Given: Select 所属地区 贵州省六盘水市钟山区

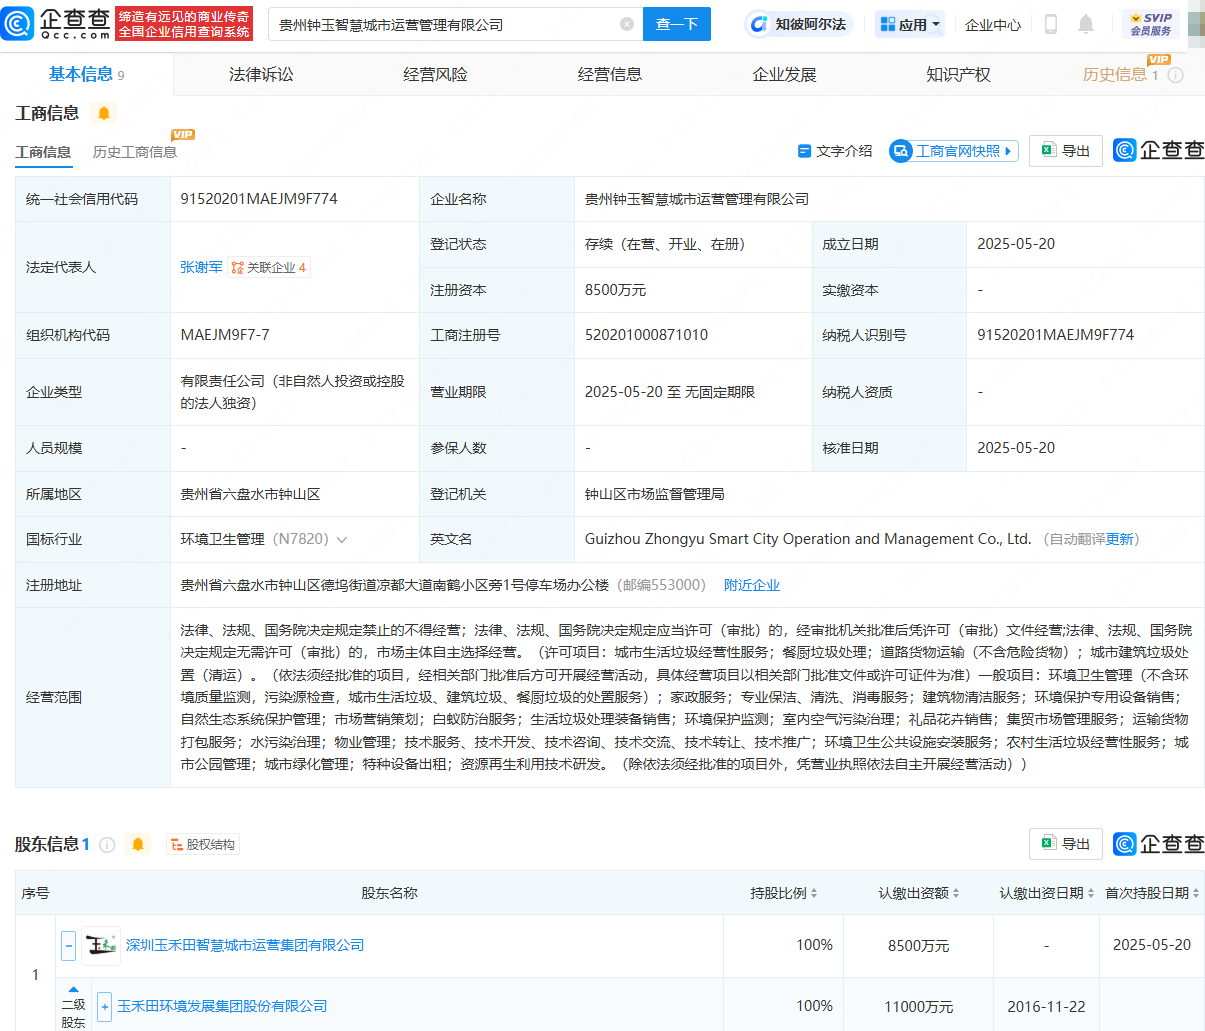Looking at the screenshot, I should pos(250,494).
